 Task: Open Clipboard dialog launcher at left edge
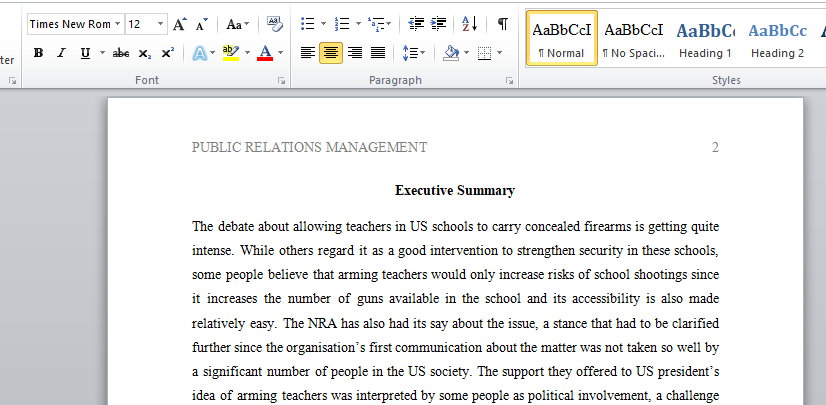tap(12, 81)
